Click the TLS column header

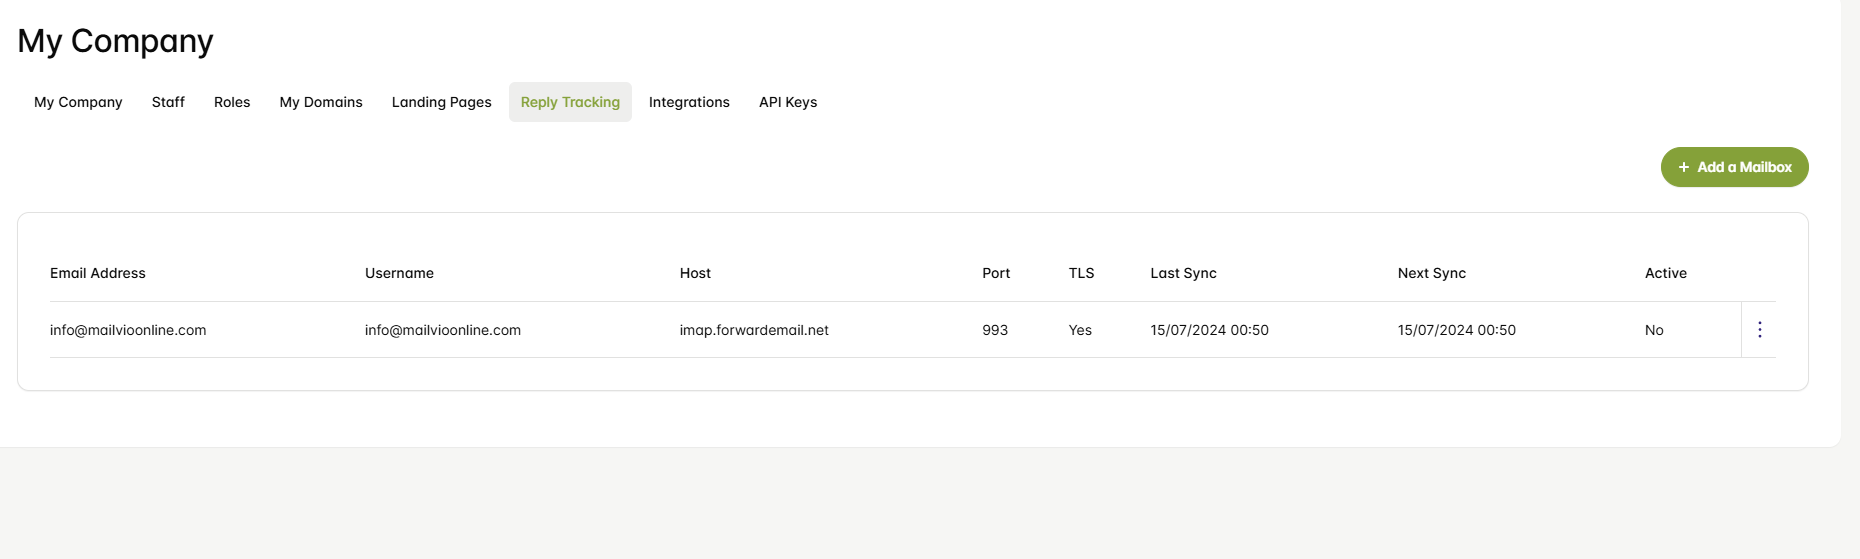tap(1081, 273)
